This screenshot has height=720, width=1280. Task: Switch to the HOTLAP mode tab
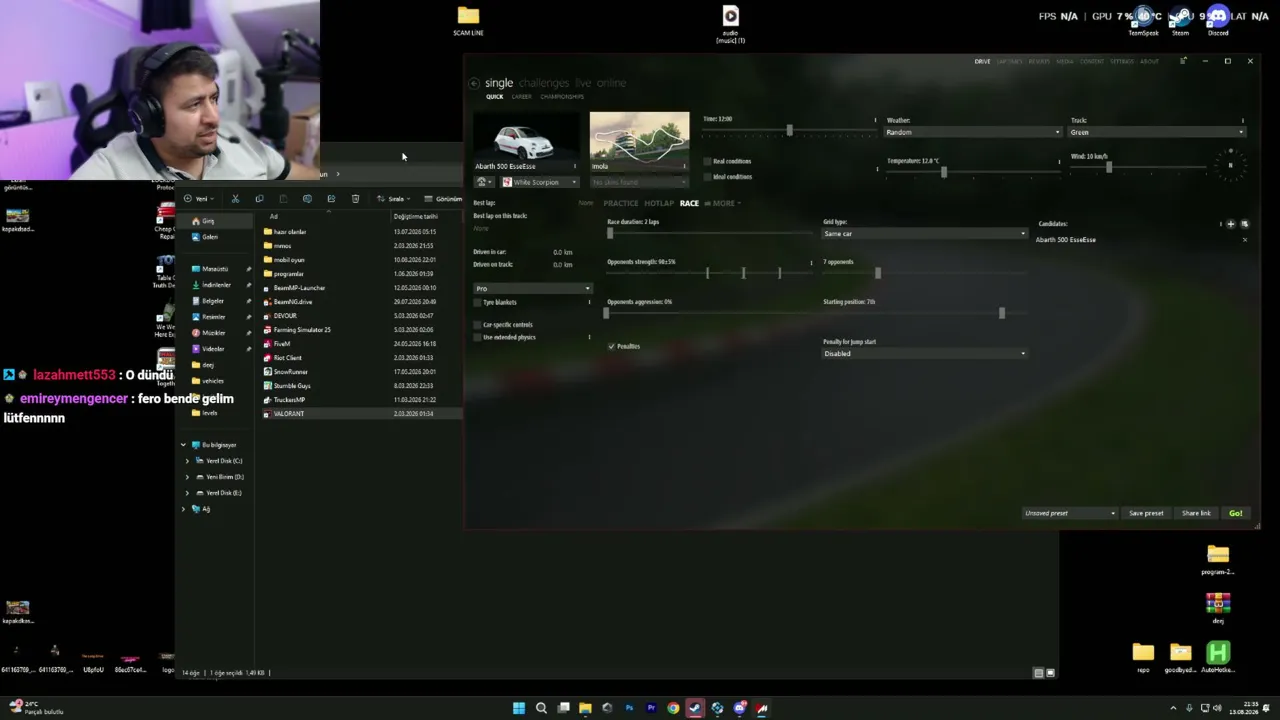[659, 203]
